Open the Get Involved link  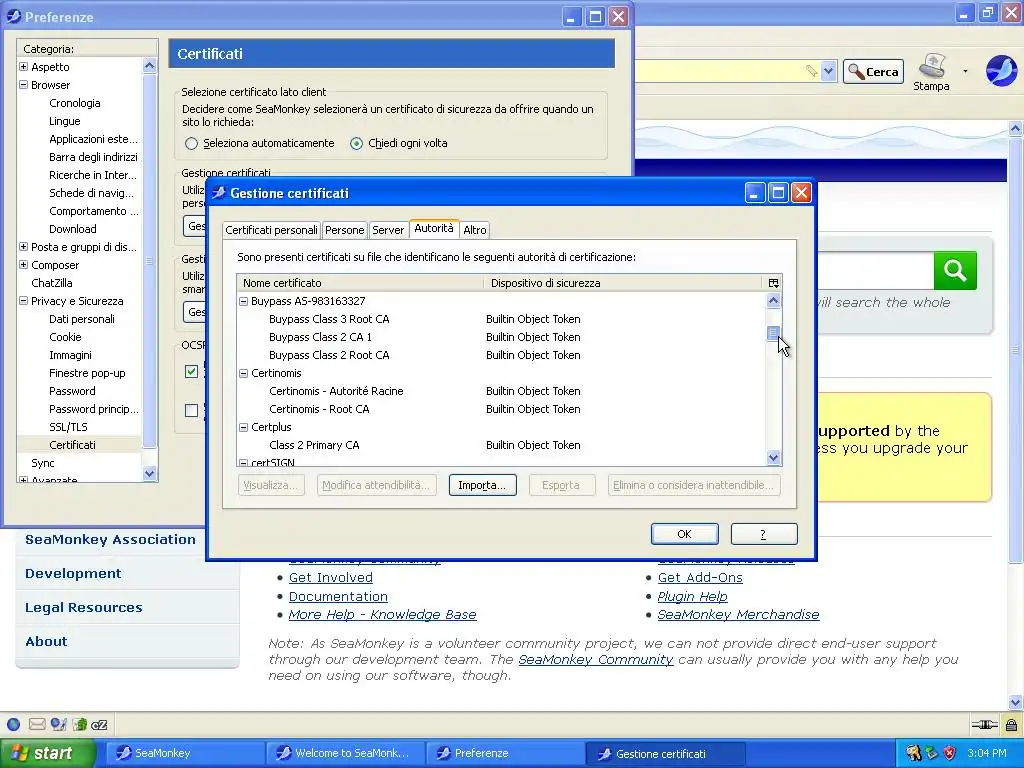(x=330, y=577)
